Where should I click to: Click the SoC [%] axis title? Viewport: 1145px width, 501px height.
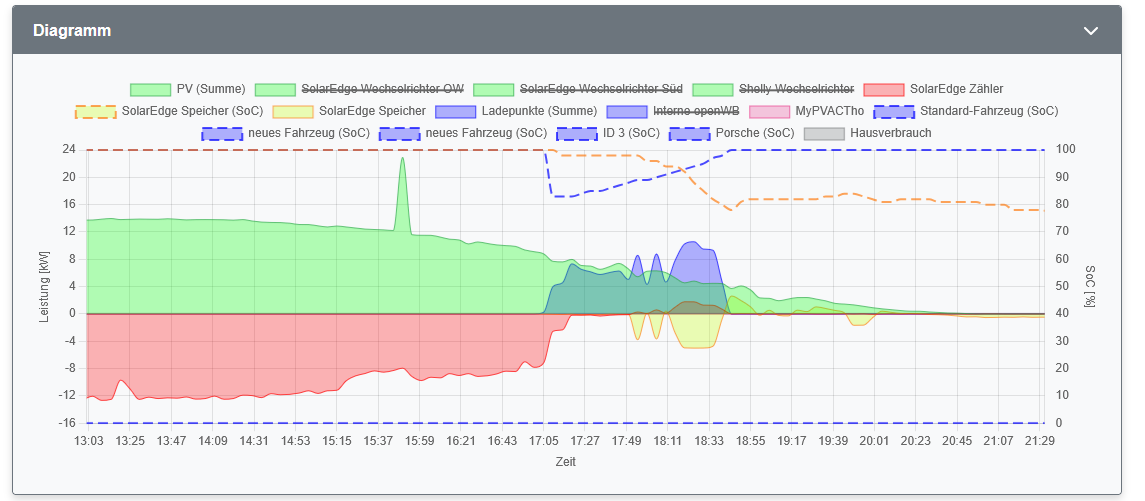(x=1090, y=286)
